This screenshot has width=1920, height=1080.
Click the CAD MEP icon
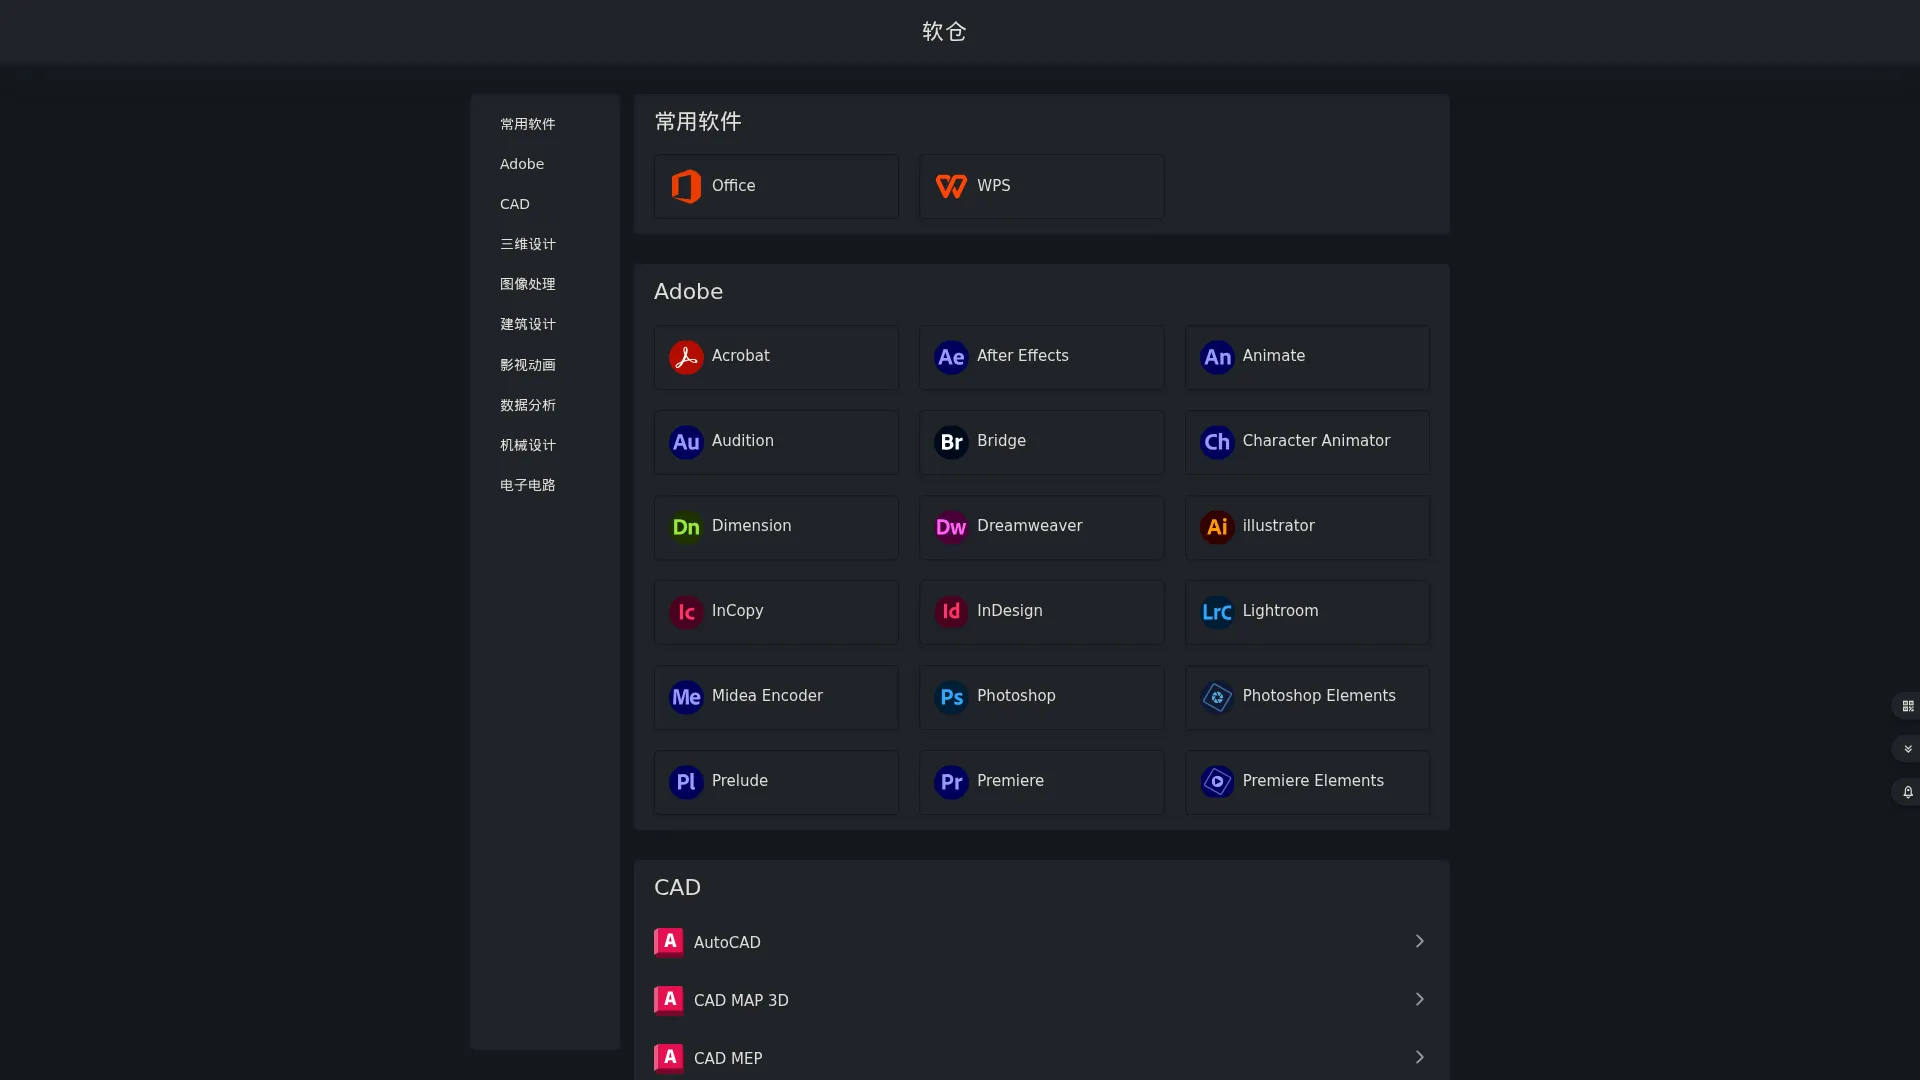point(669,1058)
